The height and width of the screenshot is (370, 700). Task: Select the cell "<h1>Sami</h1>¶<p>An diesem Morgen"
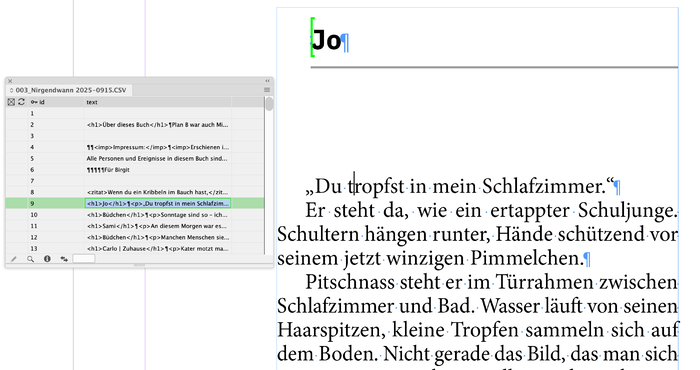coord(158,226)
